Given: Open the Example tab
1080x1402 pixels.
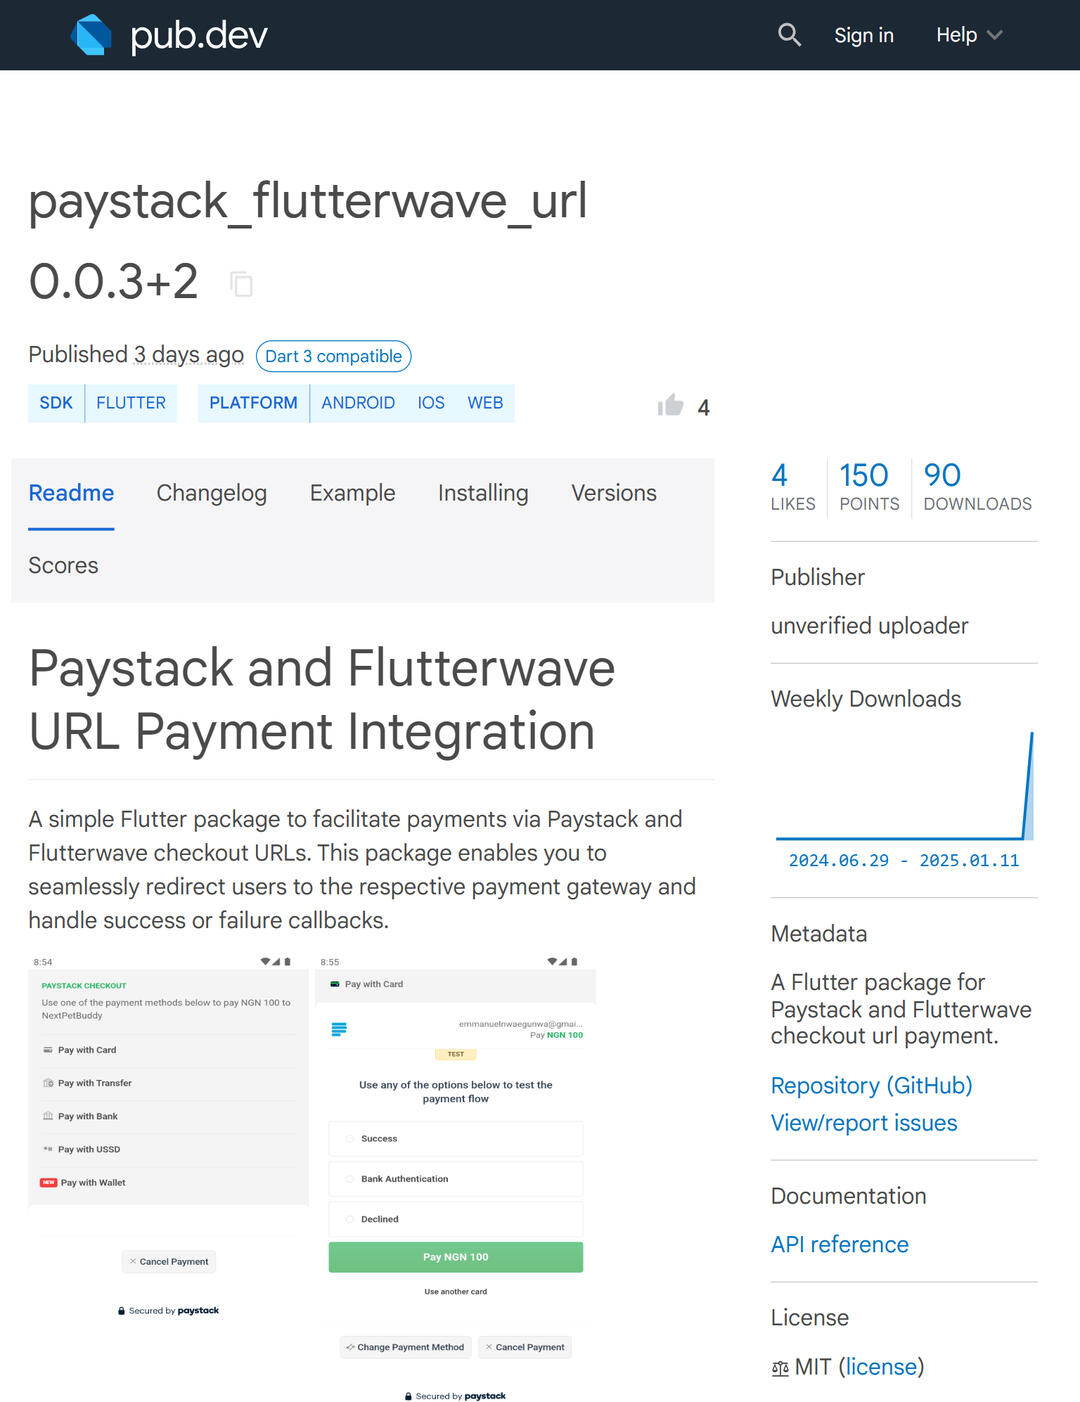Looking at the screenshot, I should pyautogui.click(x=353, y=493).
